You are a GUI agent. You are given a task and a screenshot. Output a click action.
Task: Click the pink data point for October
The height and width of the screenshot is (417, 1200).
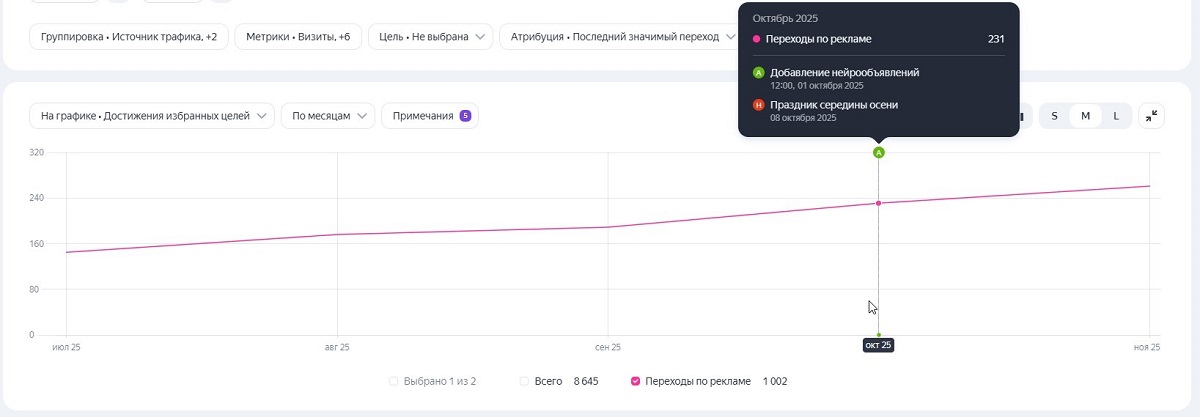[x=879, y=204]
